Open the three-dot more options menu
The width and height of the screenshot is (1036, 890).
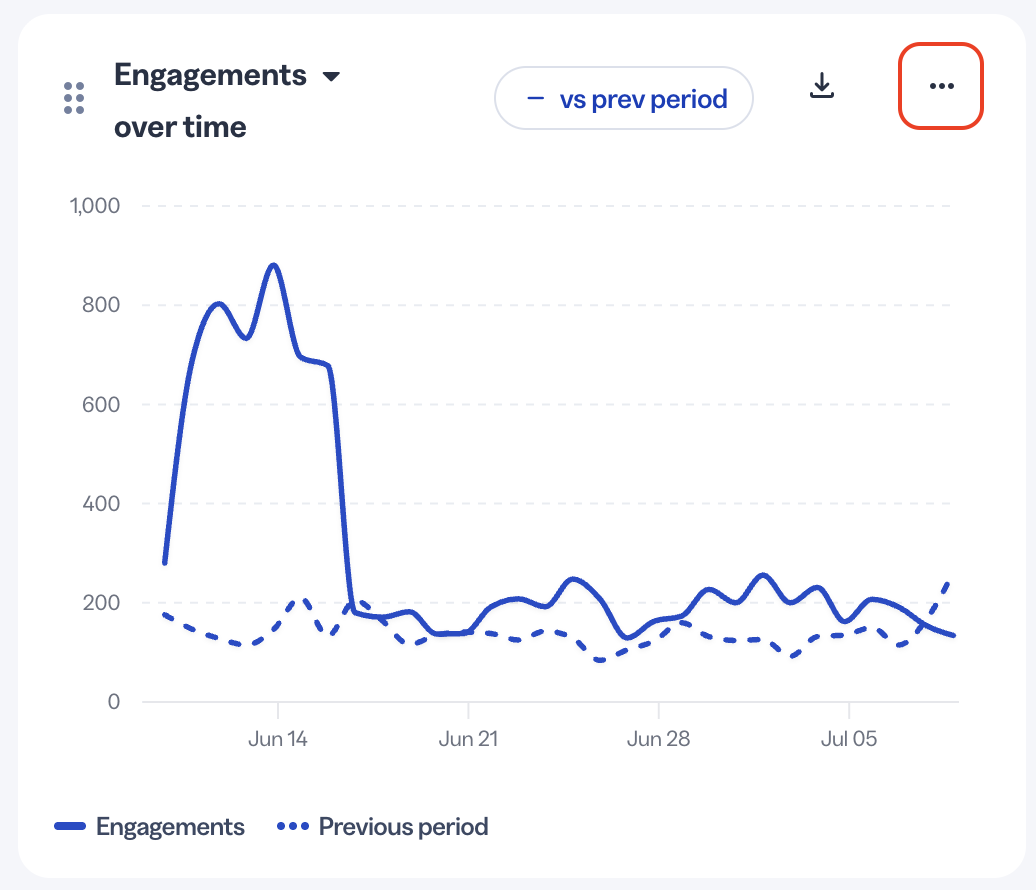click(941, 86)
